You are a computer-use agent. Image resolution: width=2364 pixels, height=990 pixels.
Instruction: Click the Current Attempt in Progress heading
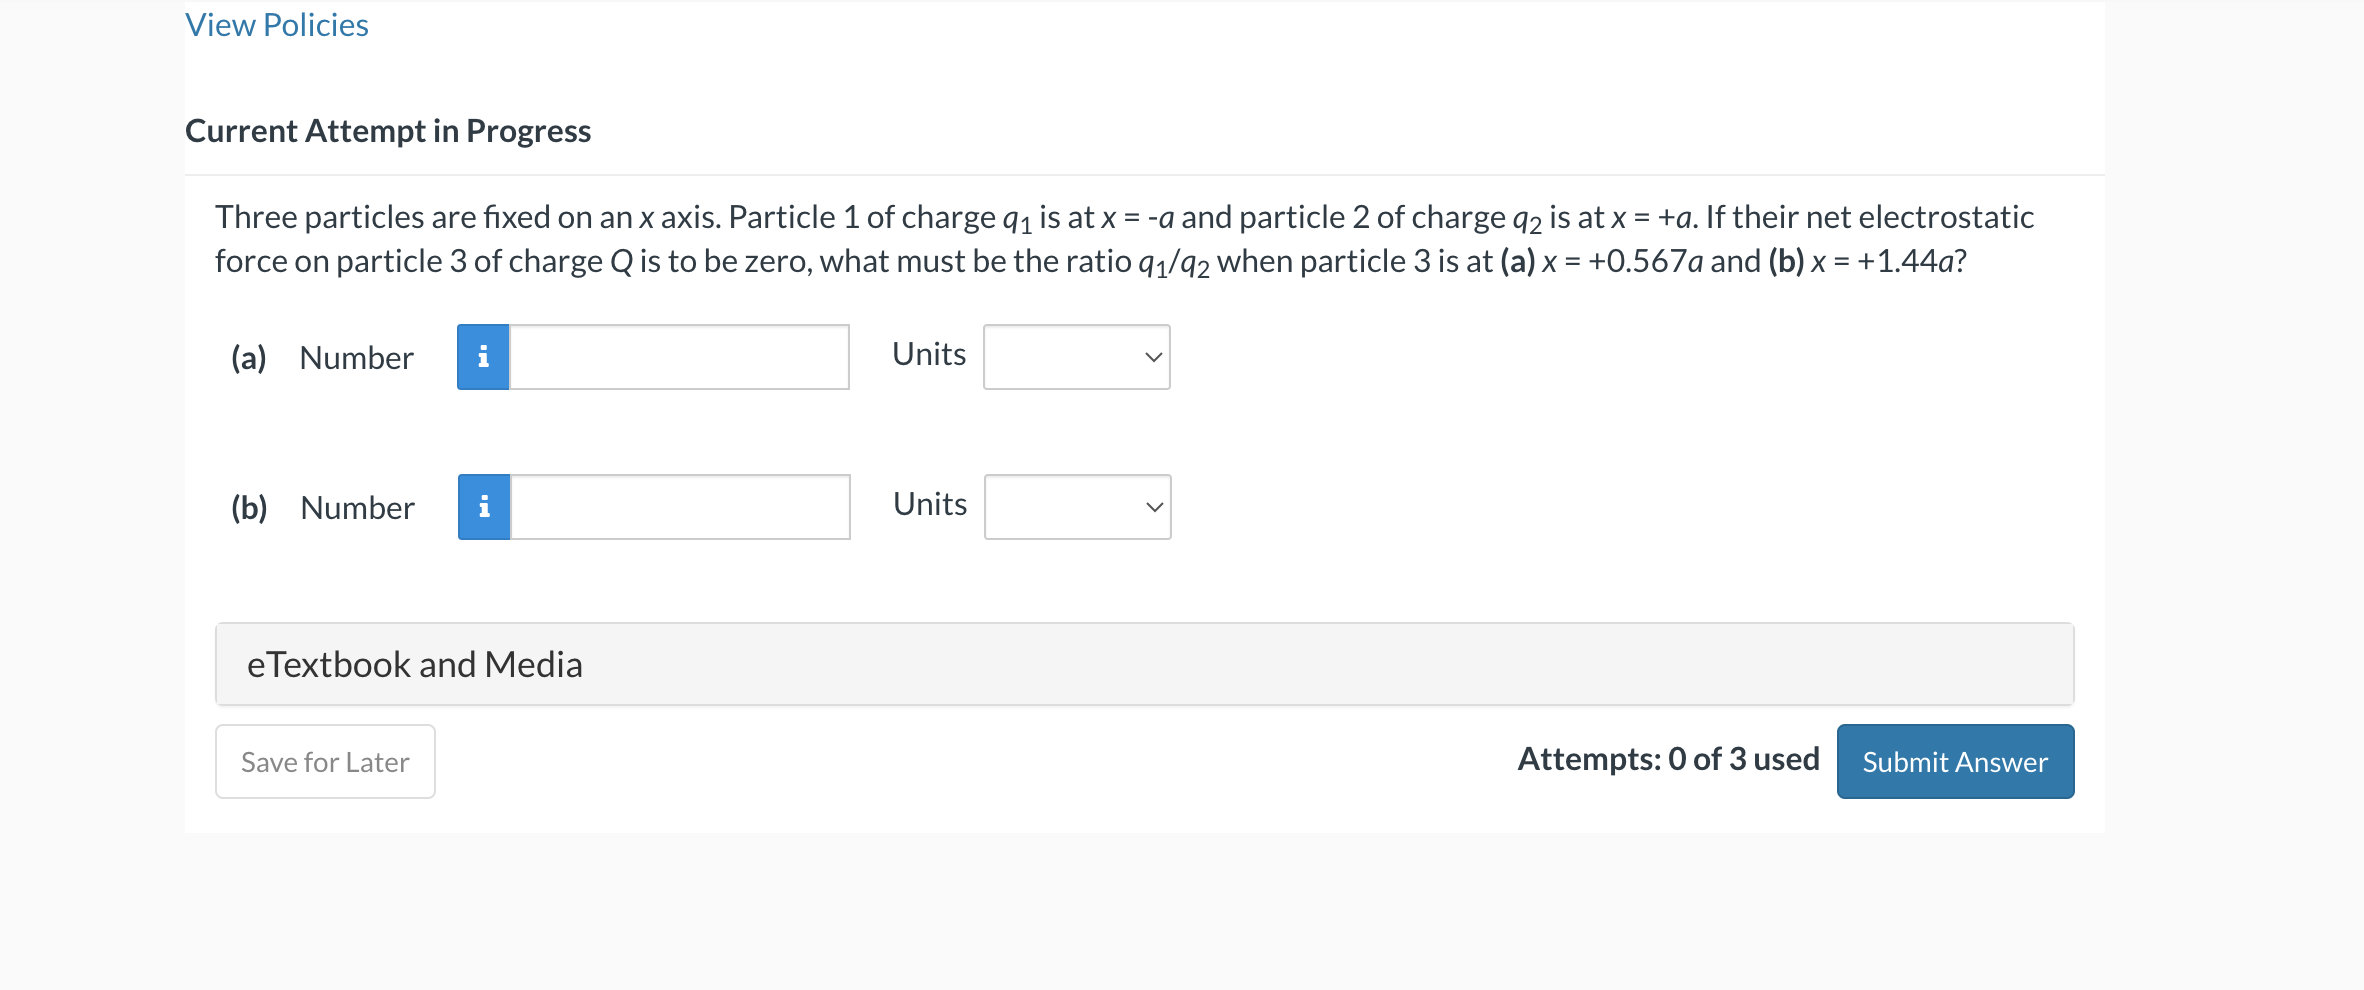(x=388, y=129)
